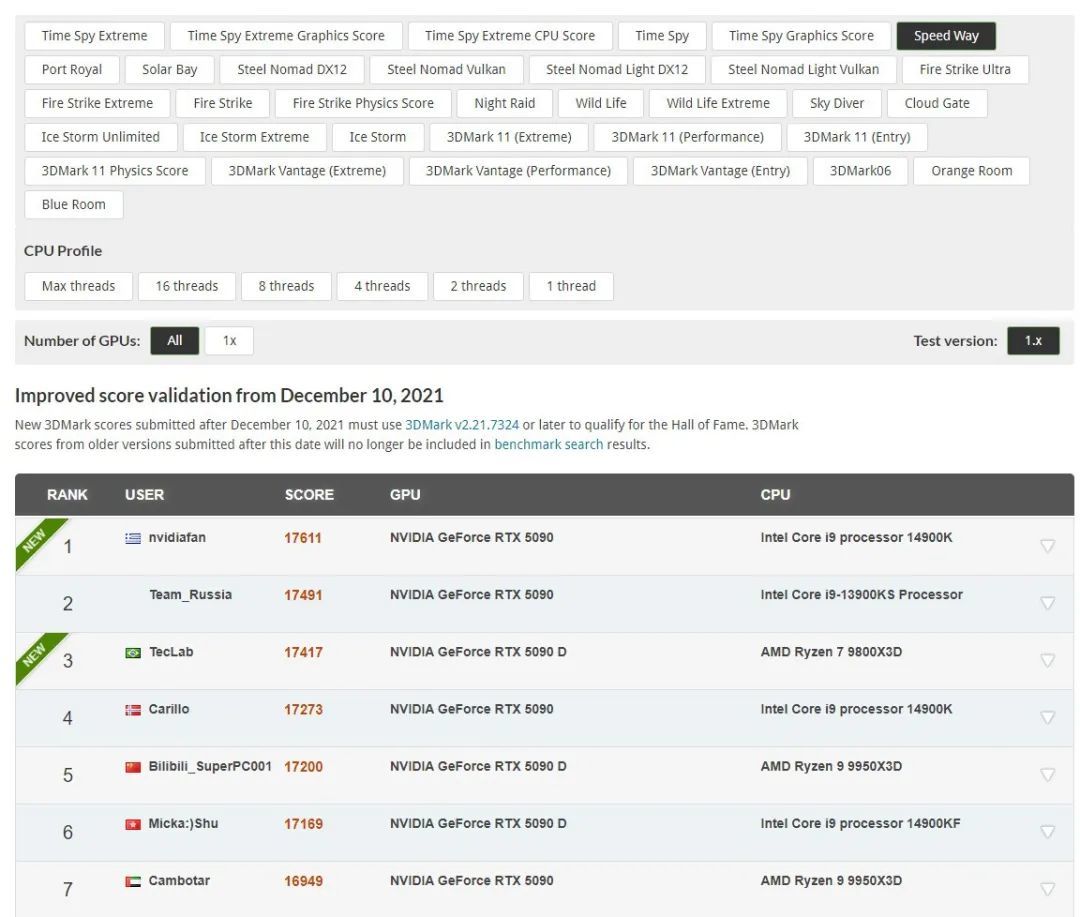The width and height of the screenshot is (1080, 917).
Task: Click the Norway flag beside Carillo
Action: point(133,710)
